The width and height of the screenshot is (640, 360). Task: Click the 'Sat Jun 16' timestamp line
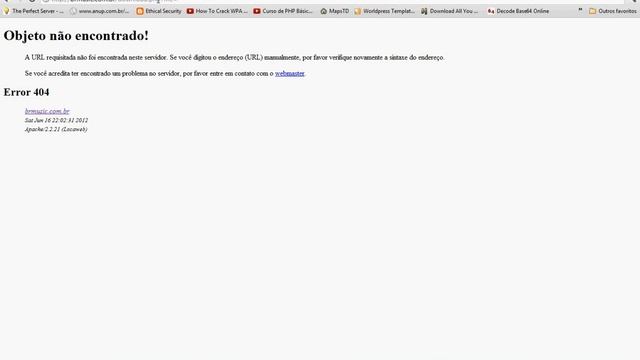tap(56, 120)
